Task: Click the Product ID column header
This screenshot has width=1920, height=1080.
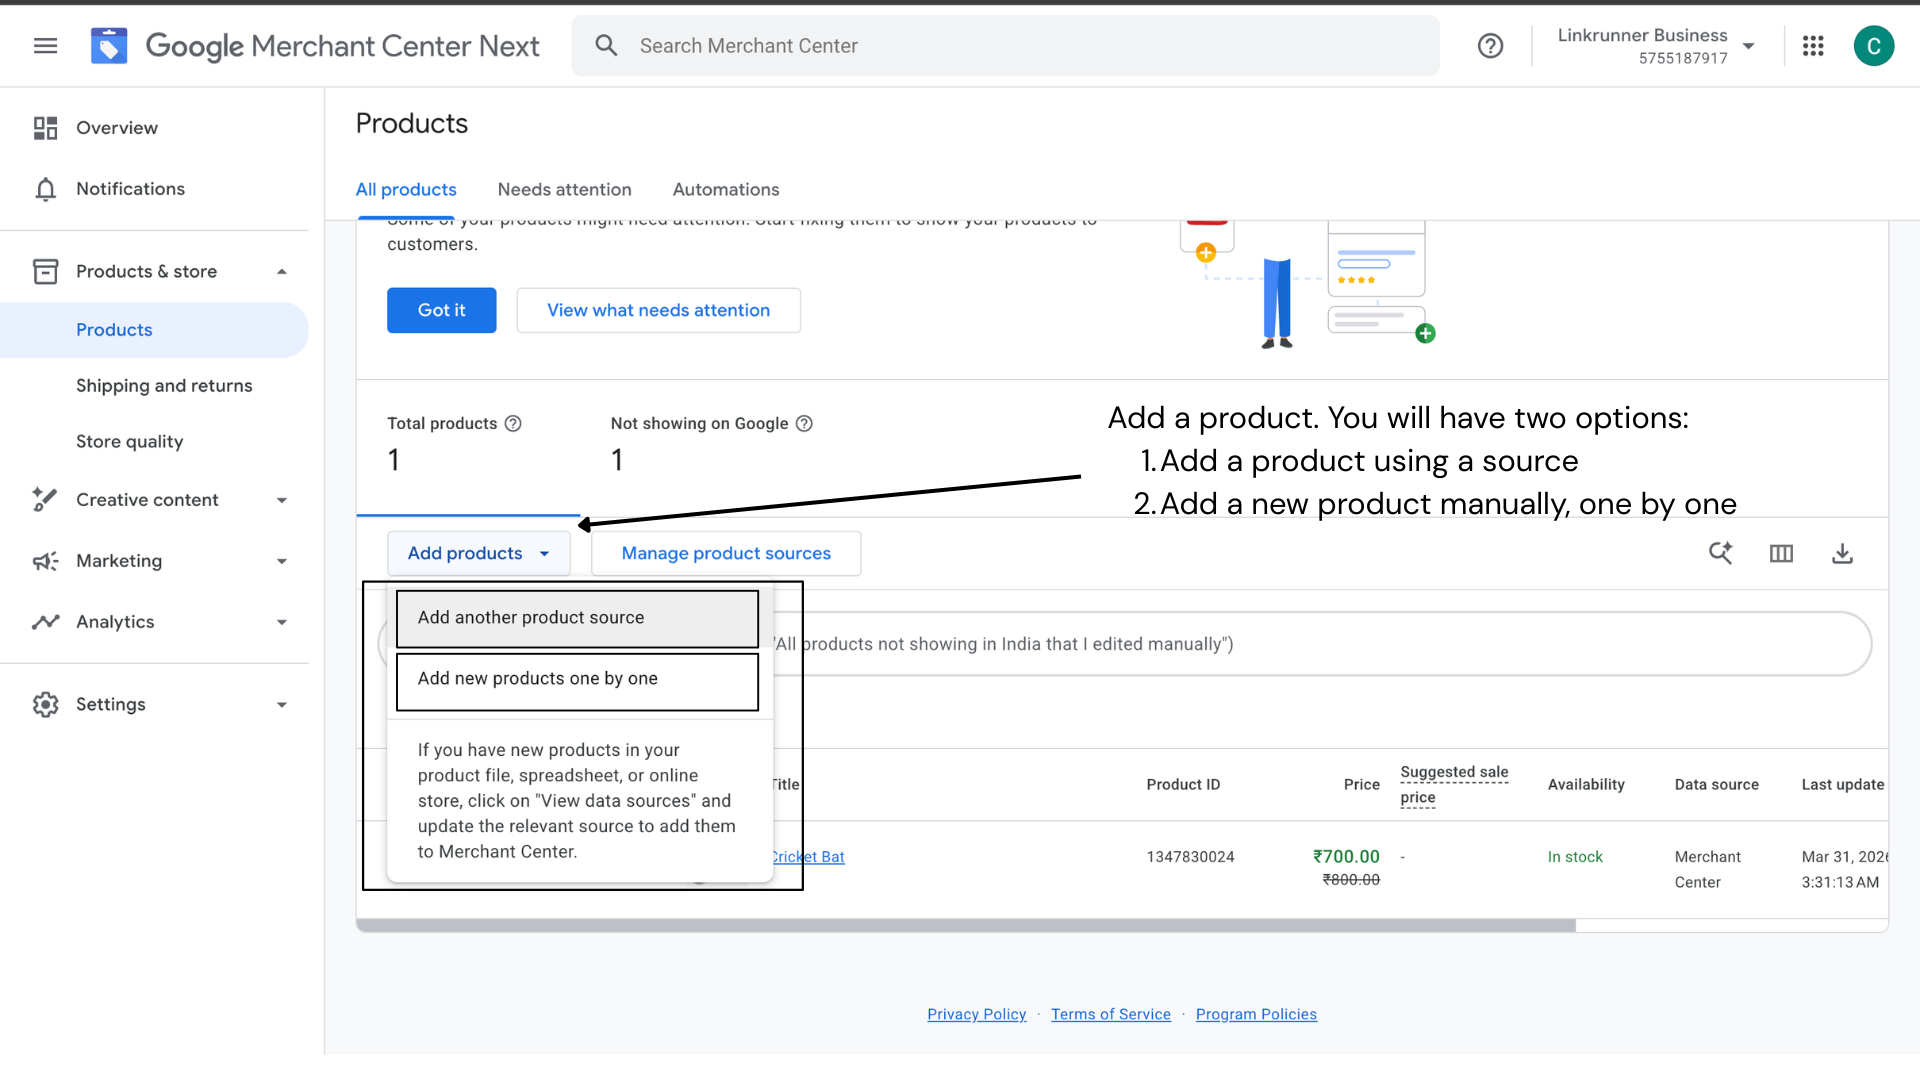Action: [1183, 785]
